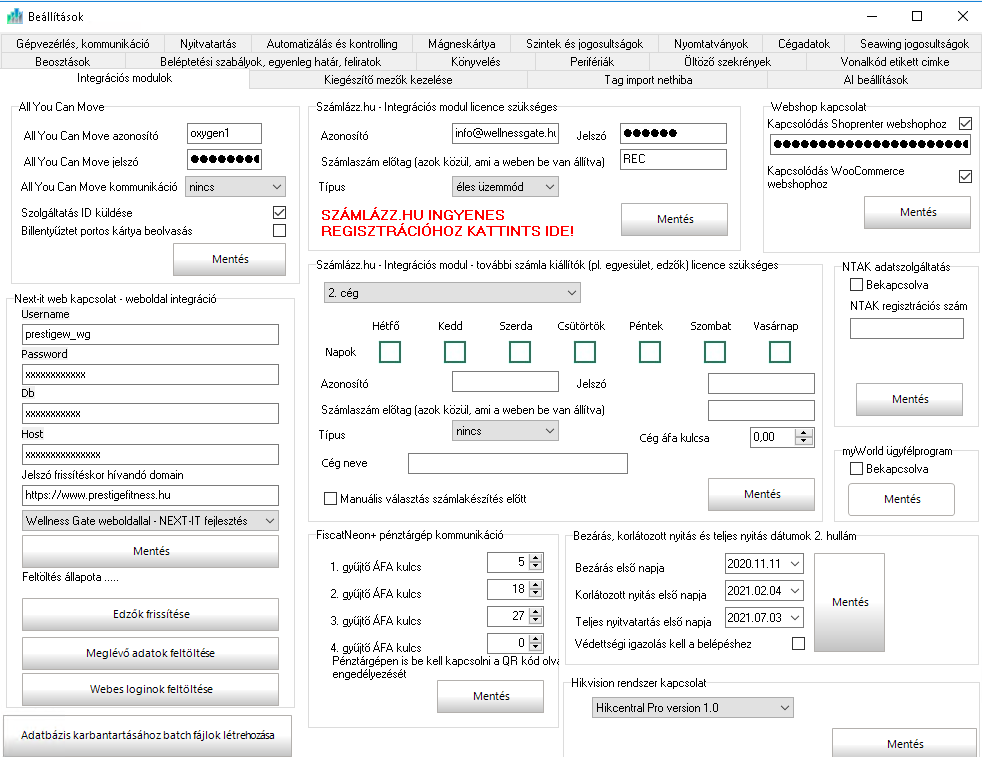
Task: Open Szintek és jogosultságok tab
Action: coord(584,44)
